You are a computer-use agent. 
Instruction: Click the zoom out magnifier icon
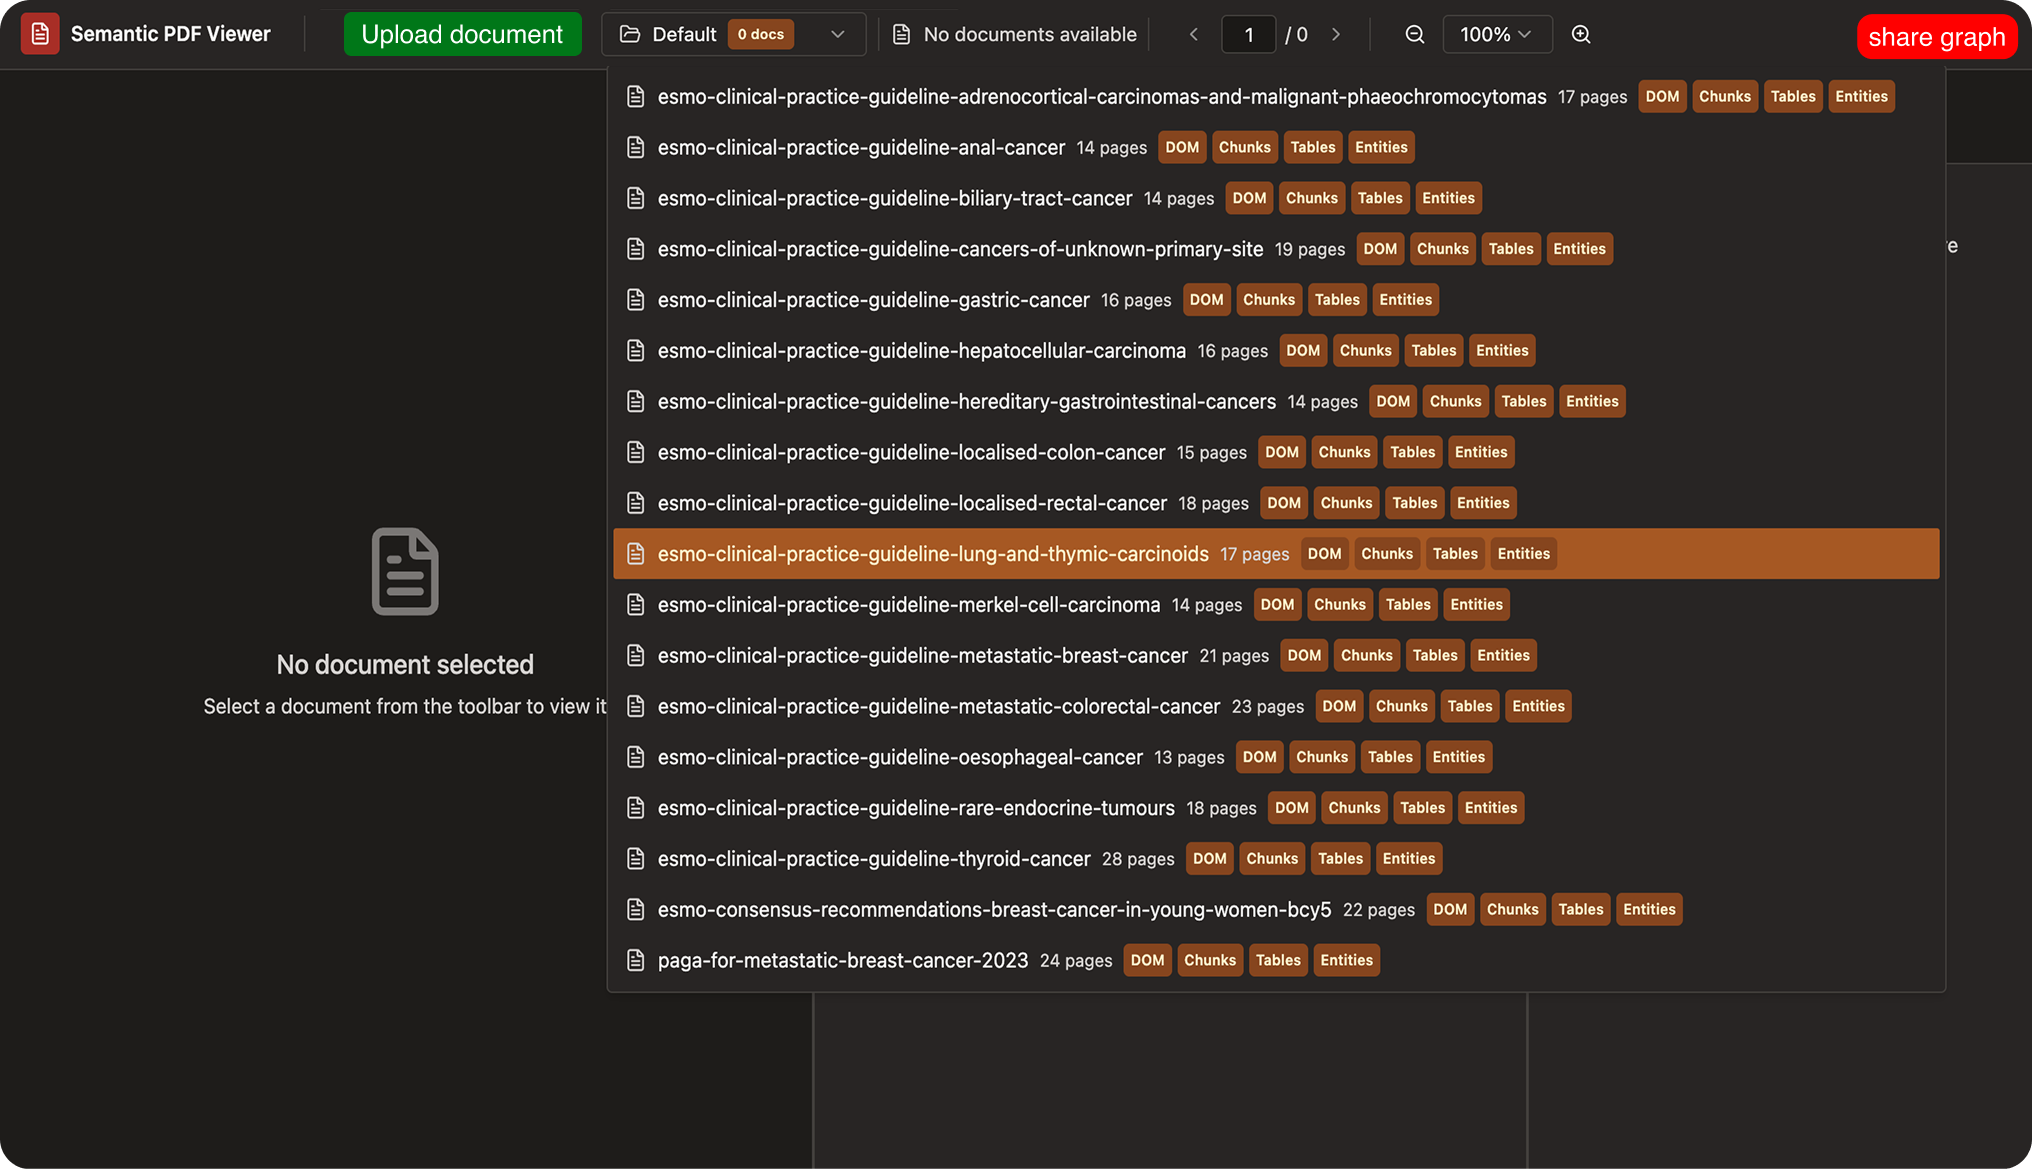point(1415,34)
